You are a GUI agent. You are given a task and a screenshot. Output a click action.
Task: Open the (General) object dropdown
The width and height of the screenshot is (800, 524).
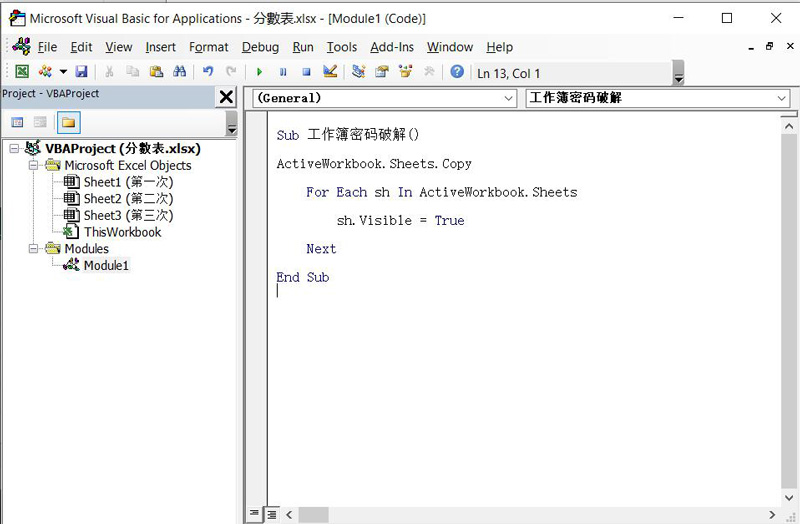[x=508, y=98]
